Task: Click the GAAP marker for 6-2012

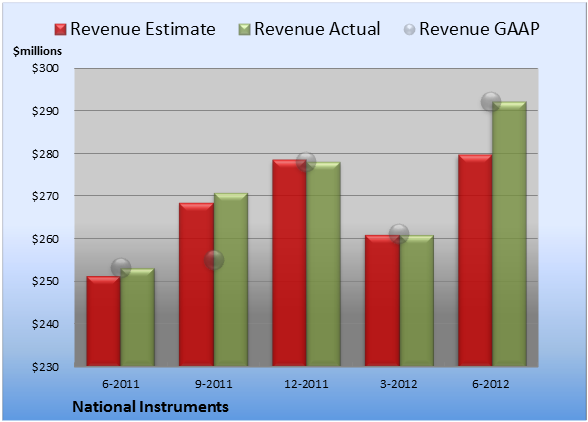Action: tap(491, 101)
